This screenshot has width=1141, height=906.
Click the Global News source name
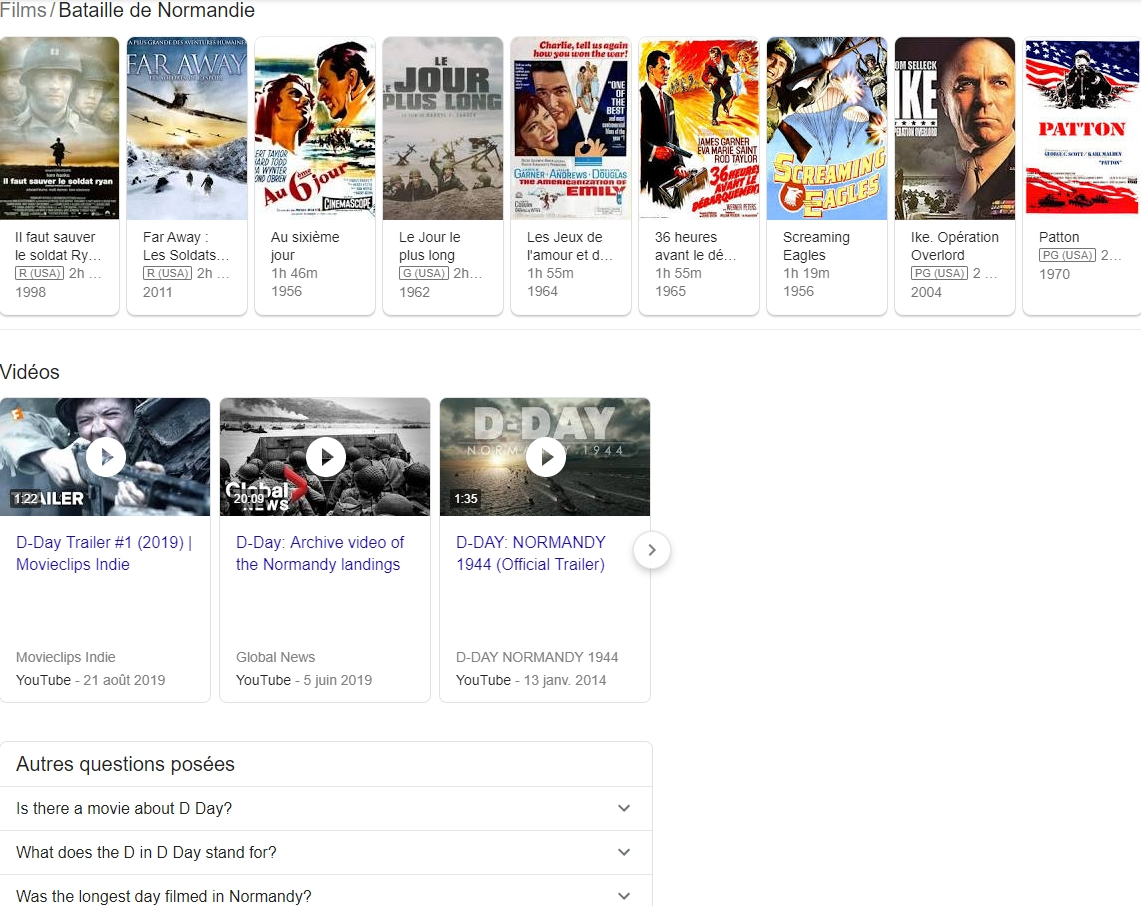(x=275, y=657)
